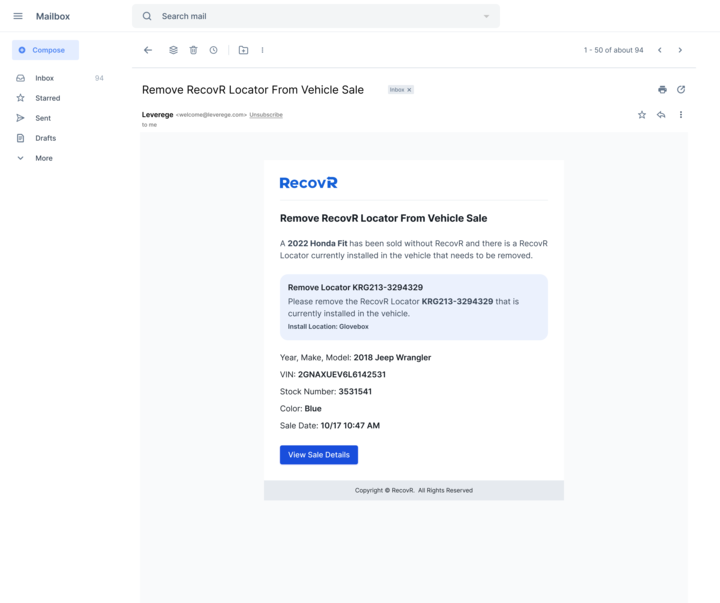The width and height of the screenshot is (720, 603).
Task: Reply to the email with arrow icon
Action: pyautogui.click(x=661, y=115)
